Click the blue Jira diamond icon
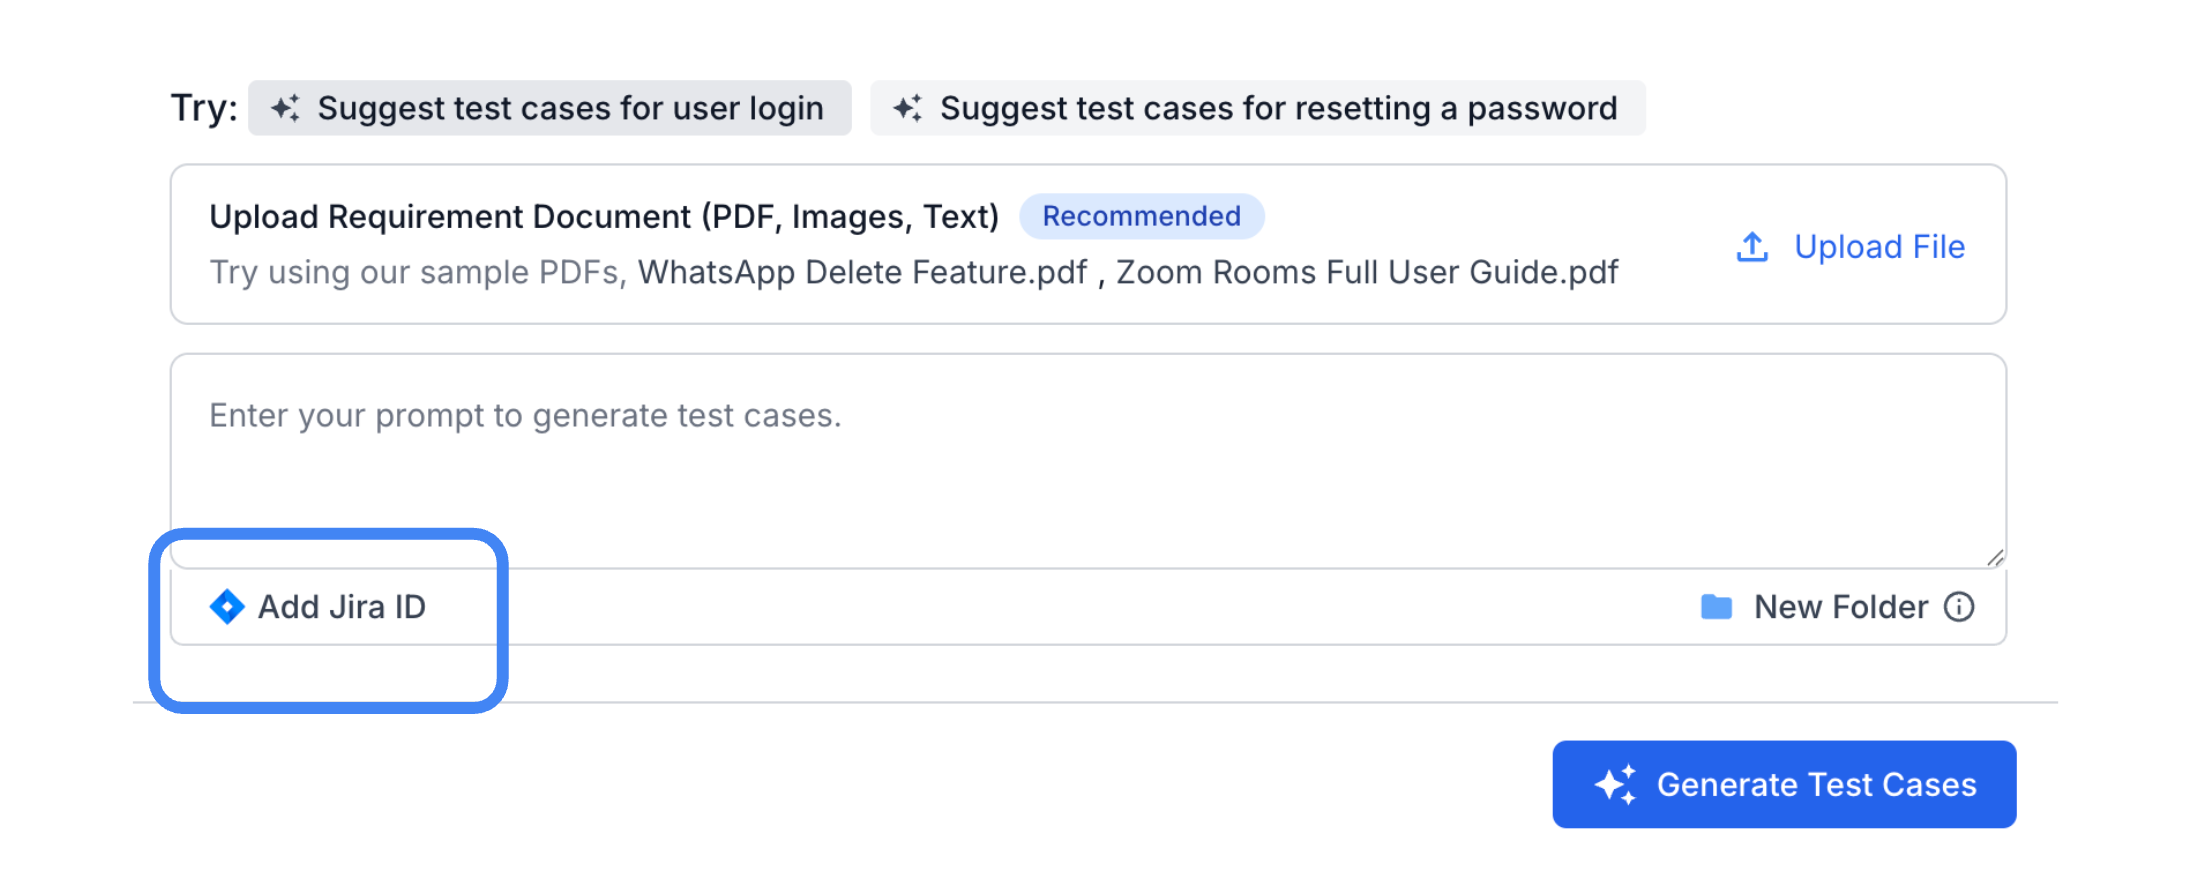This screenshot has height=874, width=2192. (227, 606)
